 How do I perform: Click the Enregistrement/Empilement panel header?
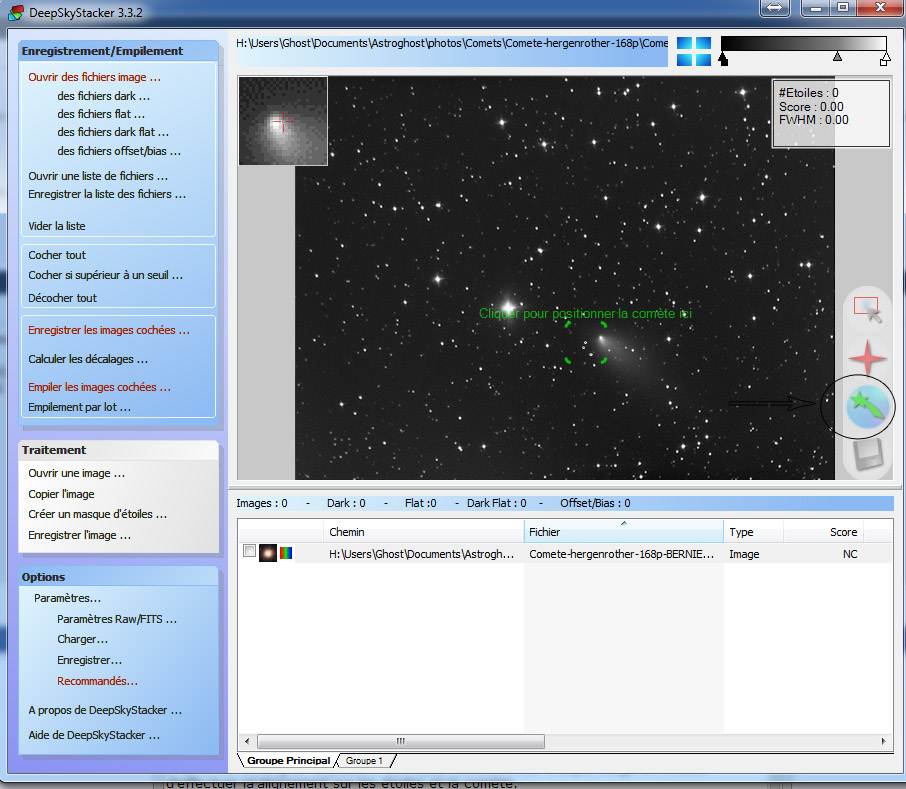[x=118, y=51]
